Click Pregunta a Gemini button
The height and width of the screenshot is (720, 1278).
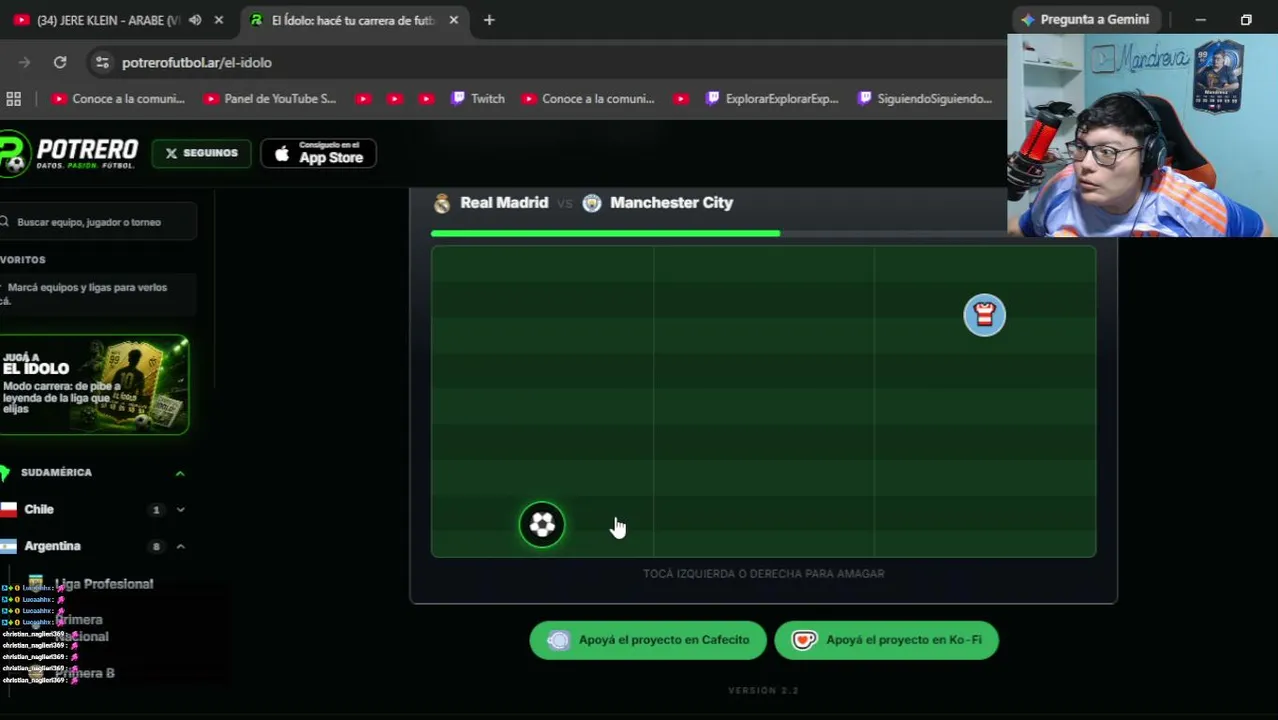point(1085,19)
